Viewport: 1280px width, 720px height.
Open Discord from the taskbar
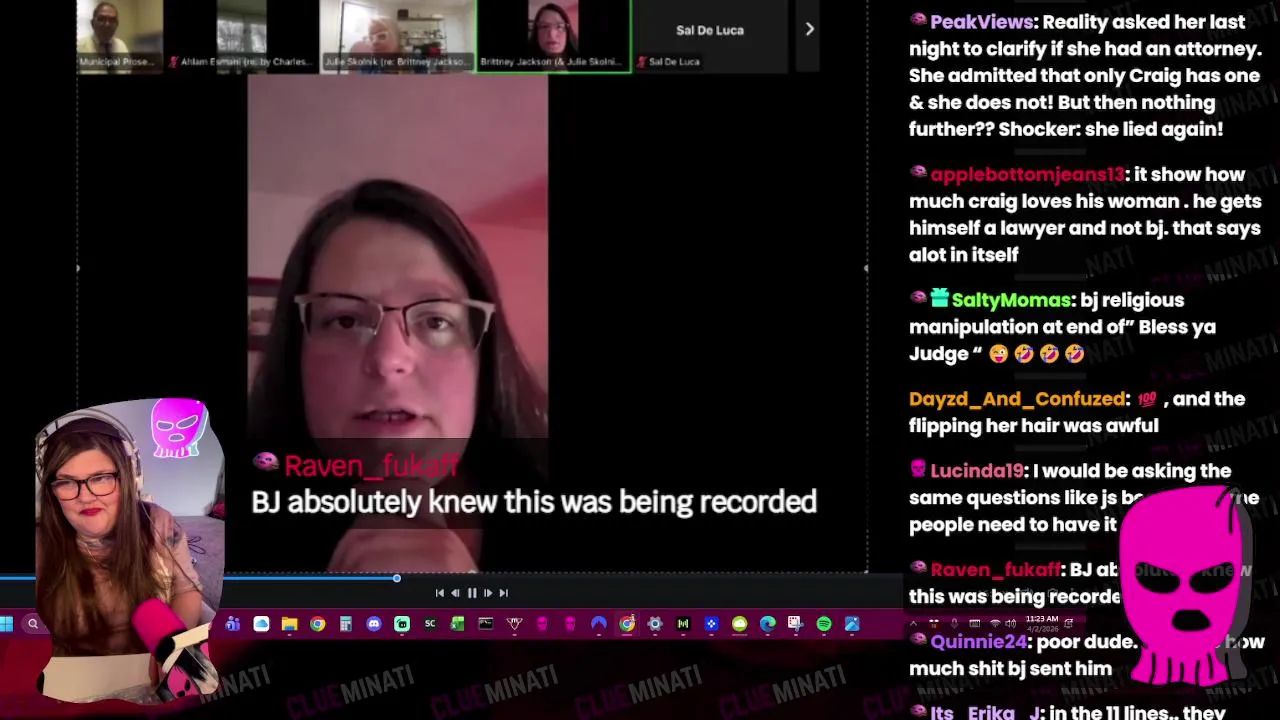(x=374, y=624)
